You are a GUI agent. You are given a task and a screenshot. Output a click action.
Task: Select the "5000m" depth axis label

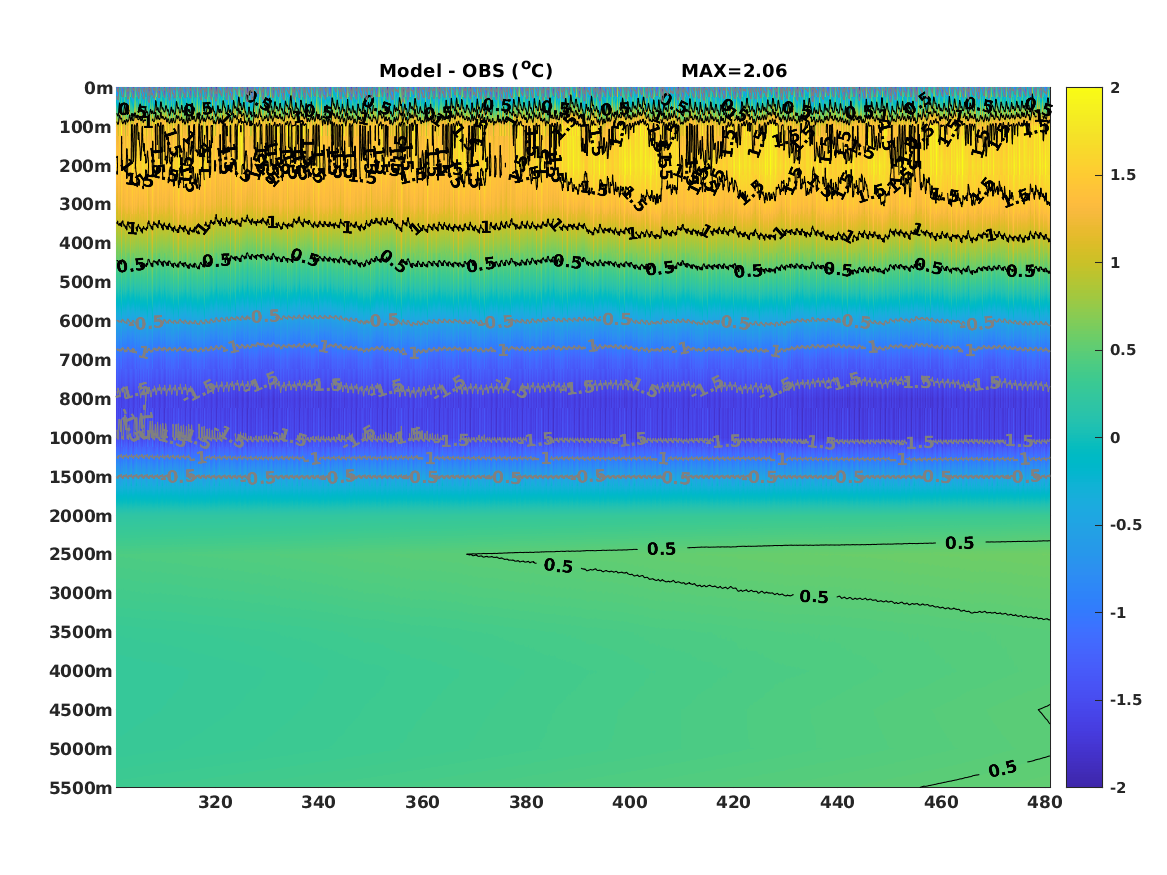[81, 749]
